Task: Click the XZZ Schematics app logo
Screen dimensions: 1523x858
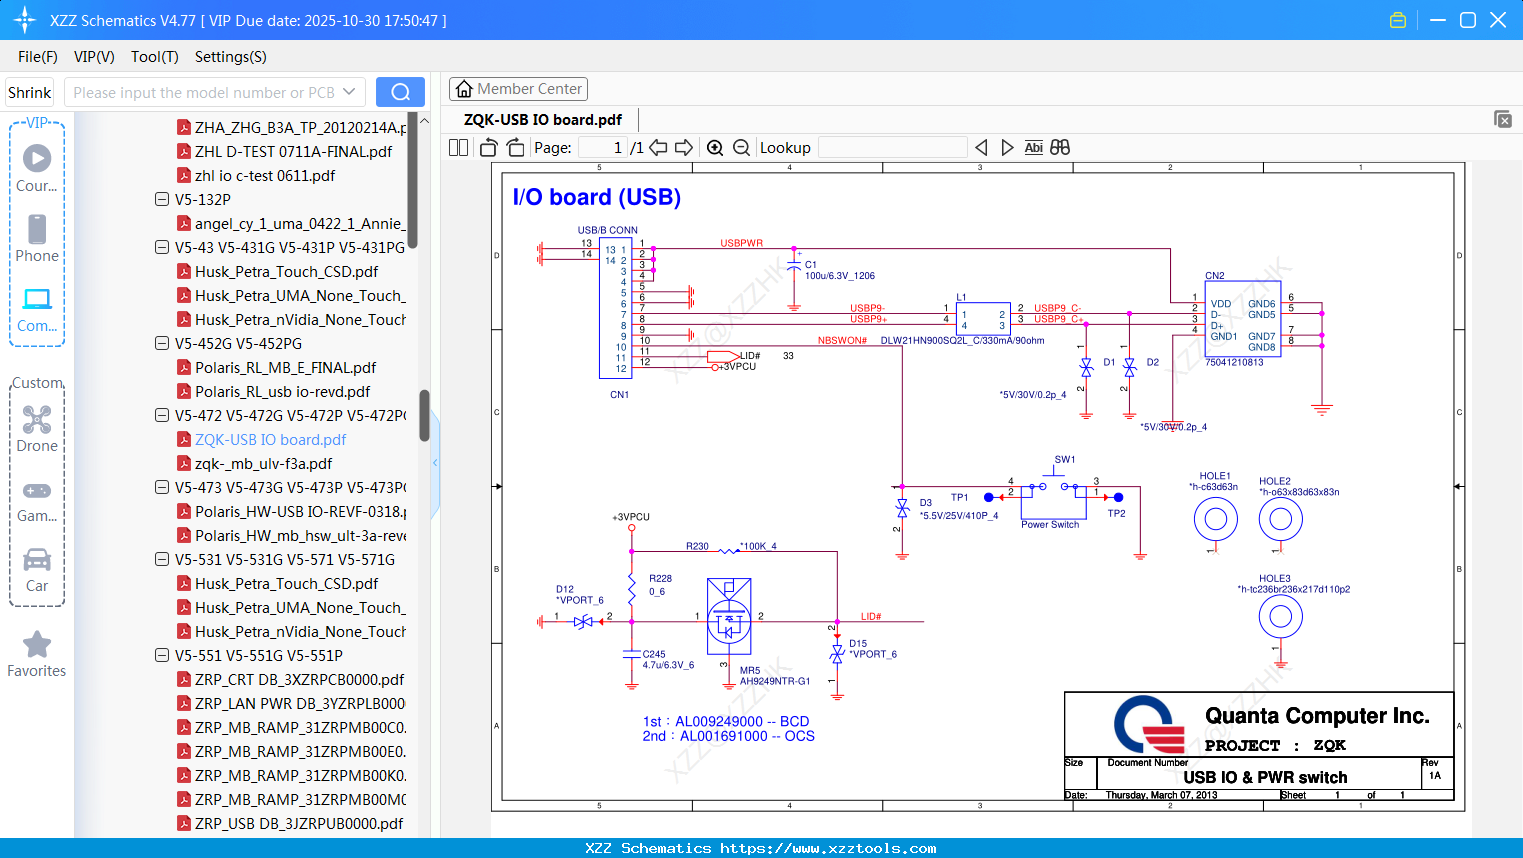Action: coord(25,20)
